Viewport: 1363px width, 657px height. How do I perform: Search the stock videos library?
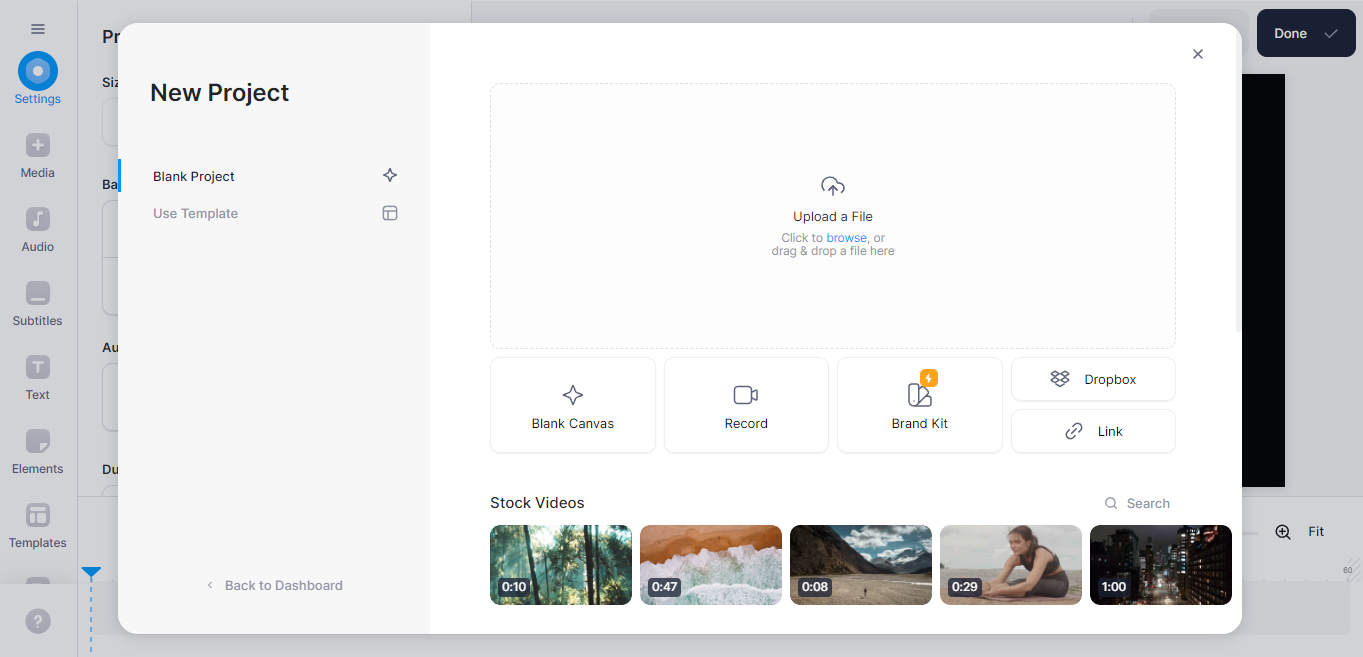pos(1137,503)
